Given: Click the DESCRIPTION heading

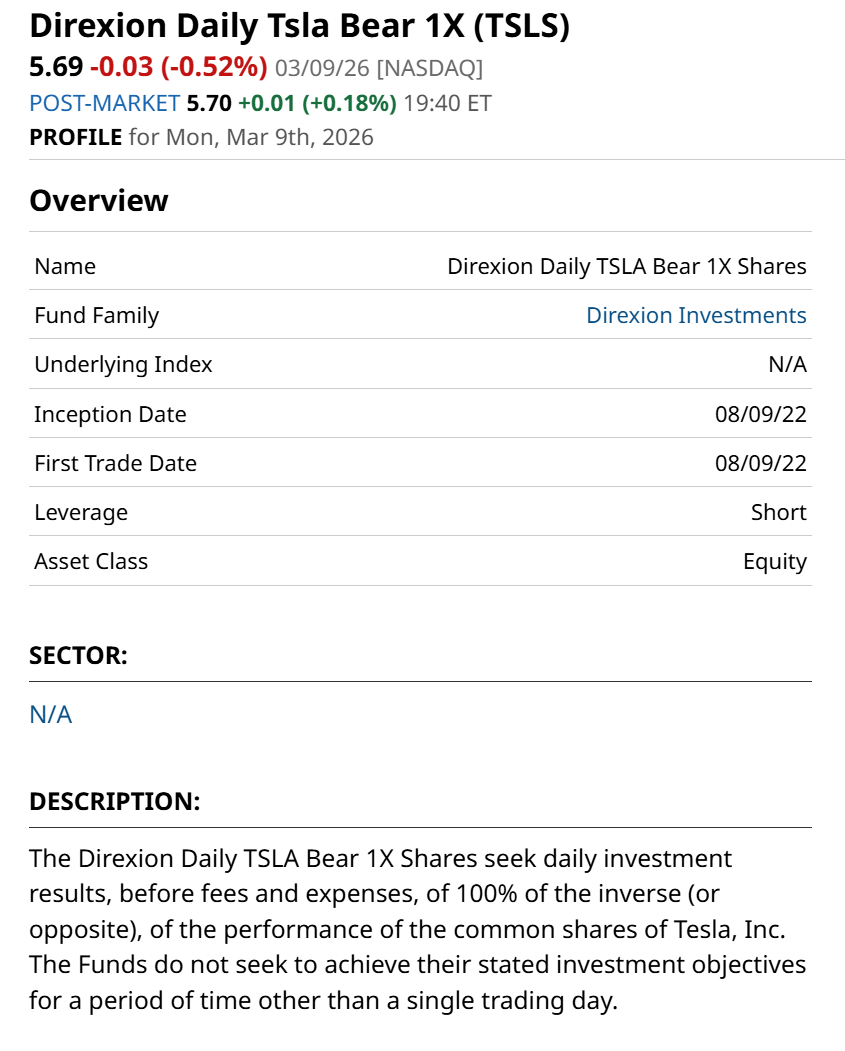Looking at the screenshot, I should coord(115,802).
